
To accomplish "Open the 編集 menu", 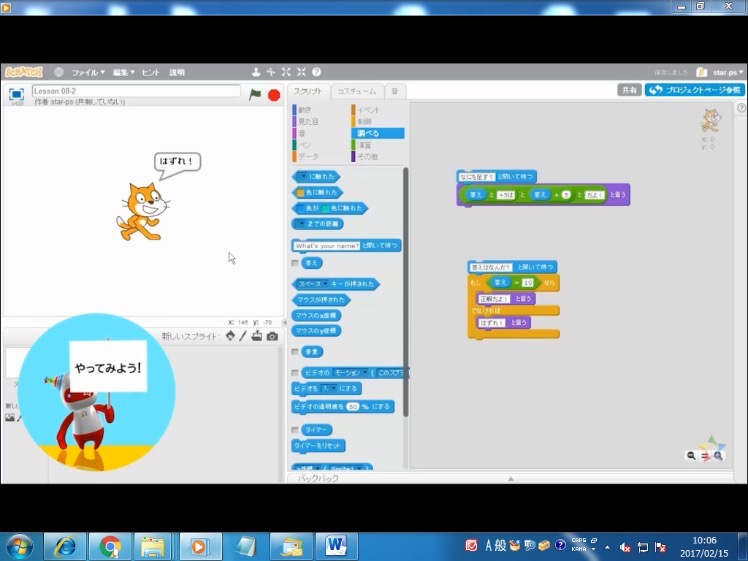I will click(124, 73).
